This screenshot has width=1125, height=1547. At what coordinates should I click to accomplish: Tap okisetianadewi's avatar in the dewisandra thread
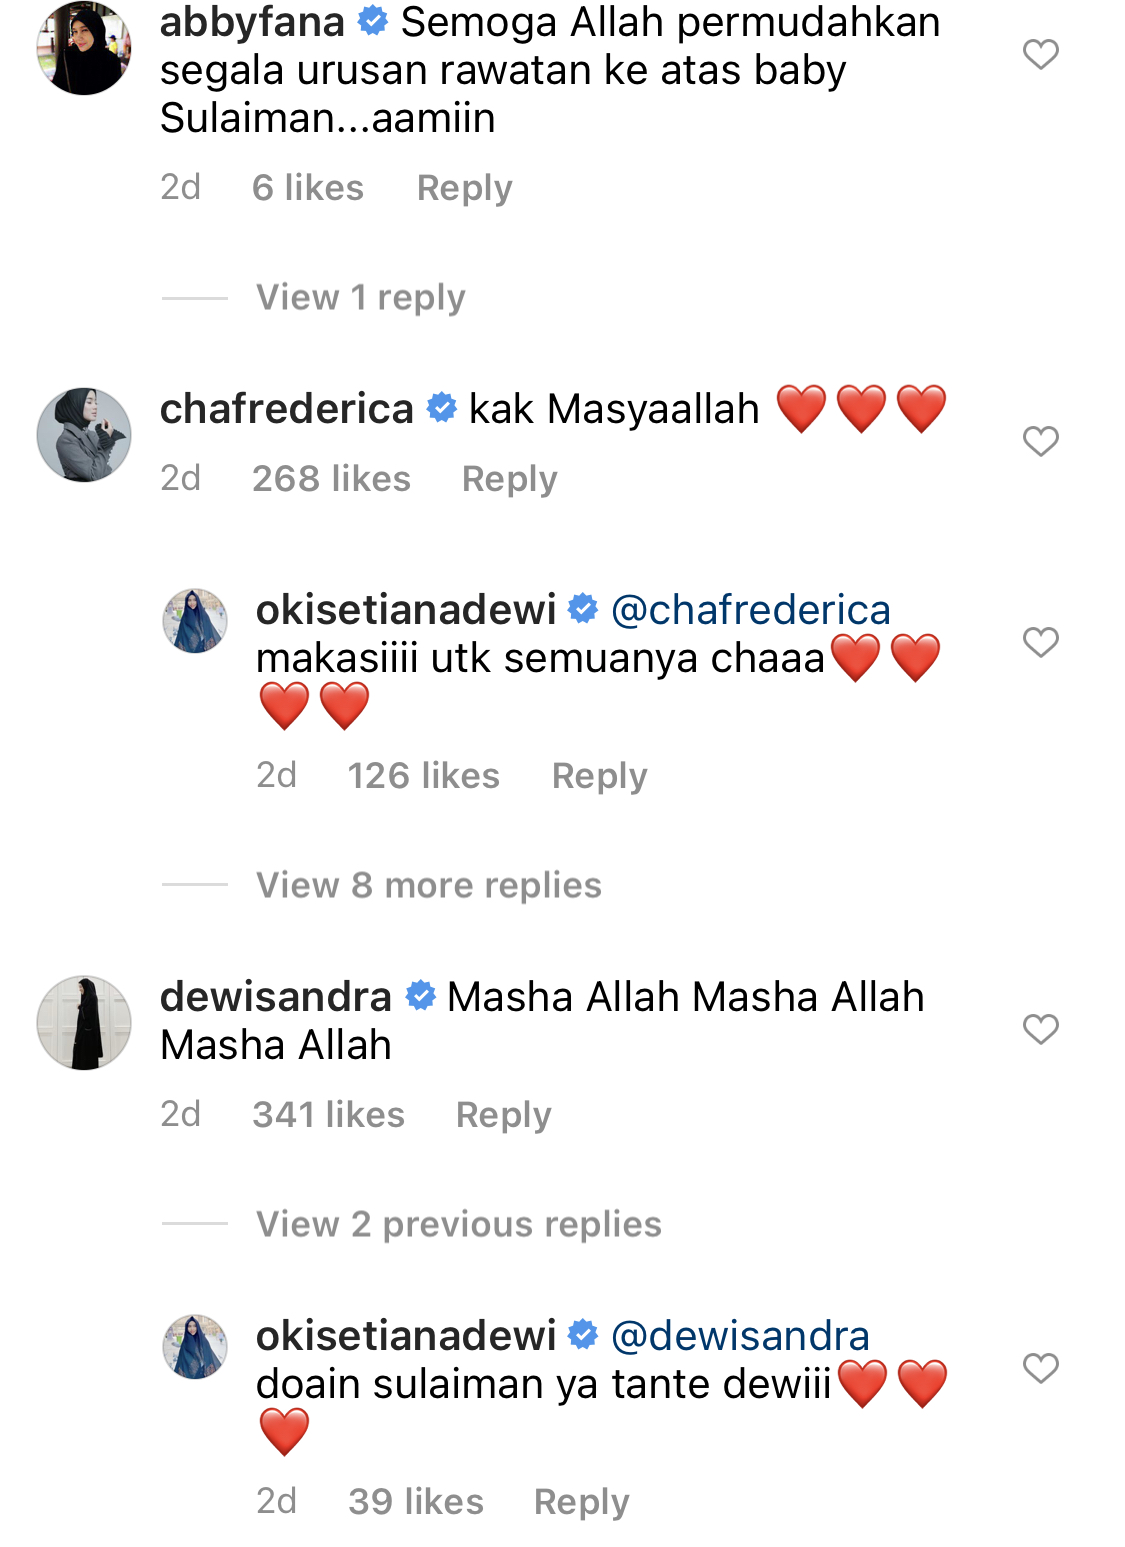[x=195, y=1347]
